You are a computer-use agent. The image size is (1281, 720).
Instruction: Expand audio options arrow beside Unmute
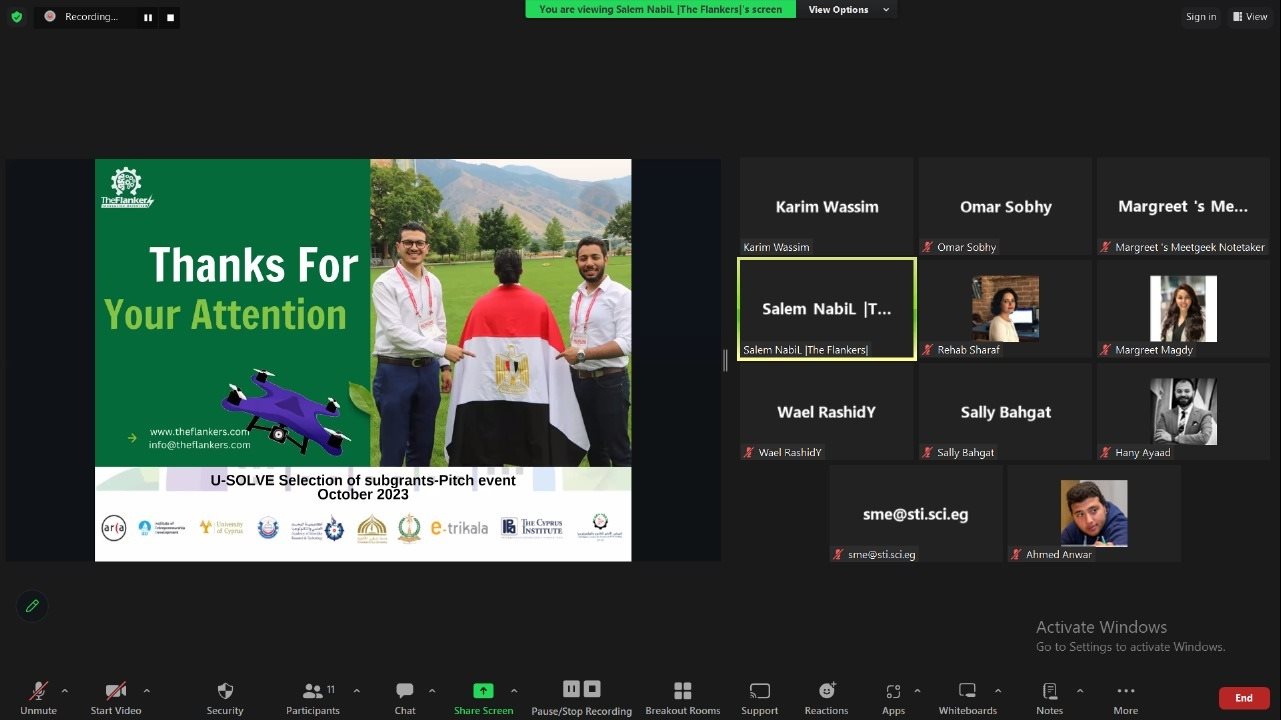point(65,691)
